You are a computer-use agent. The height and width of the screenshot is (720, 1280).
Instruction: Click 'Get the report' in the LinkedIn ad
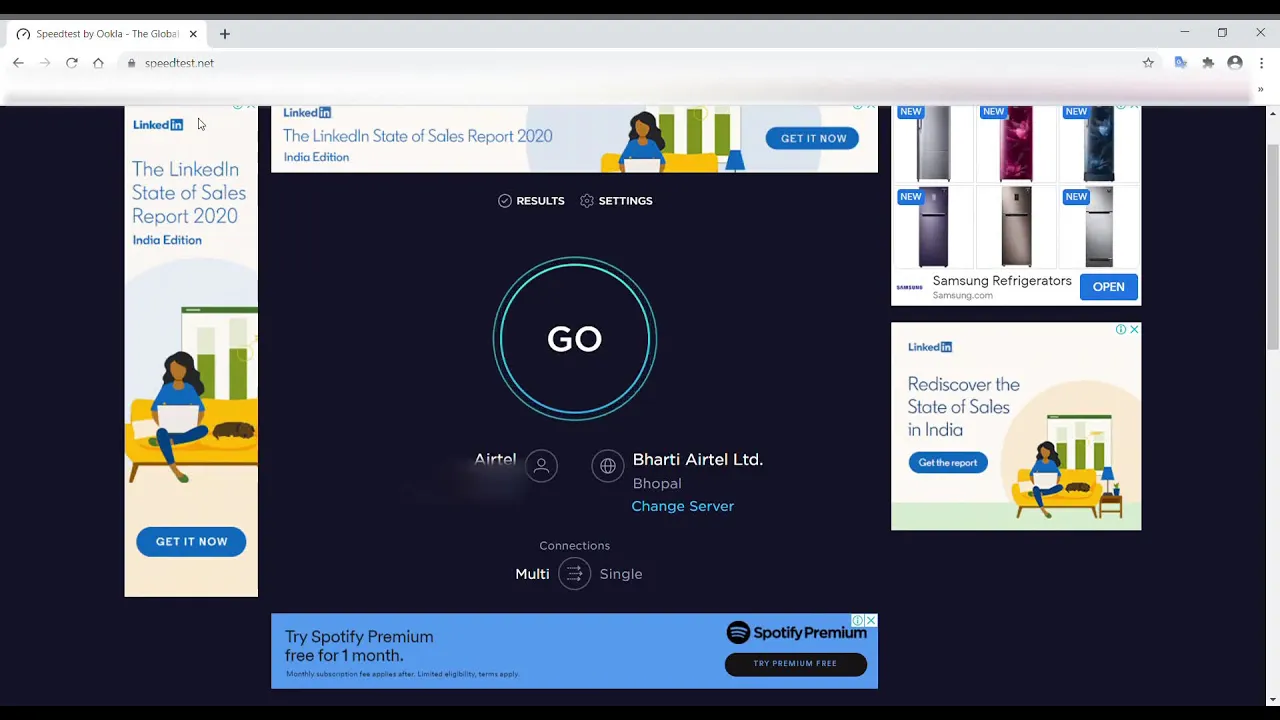tap(947, 462)
